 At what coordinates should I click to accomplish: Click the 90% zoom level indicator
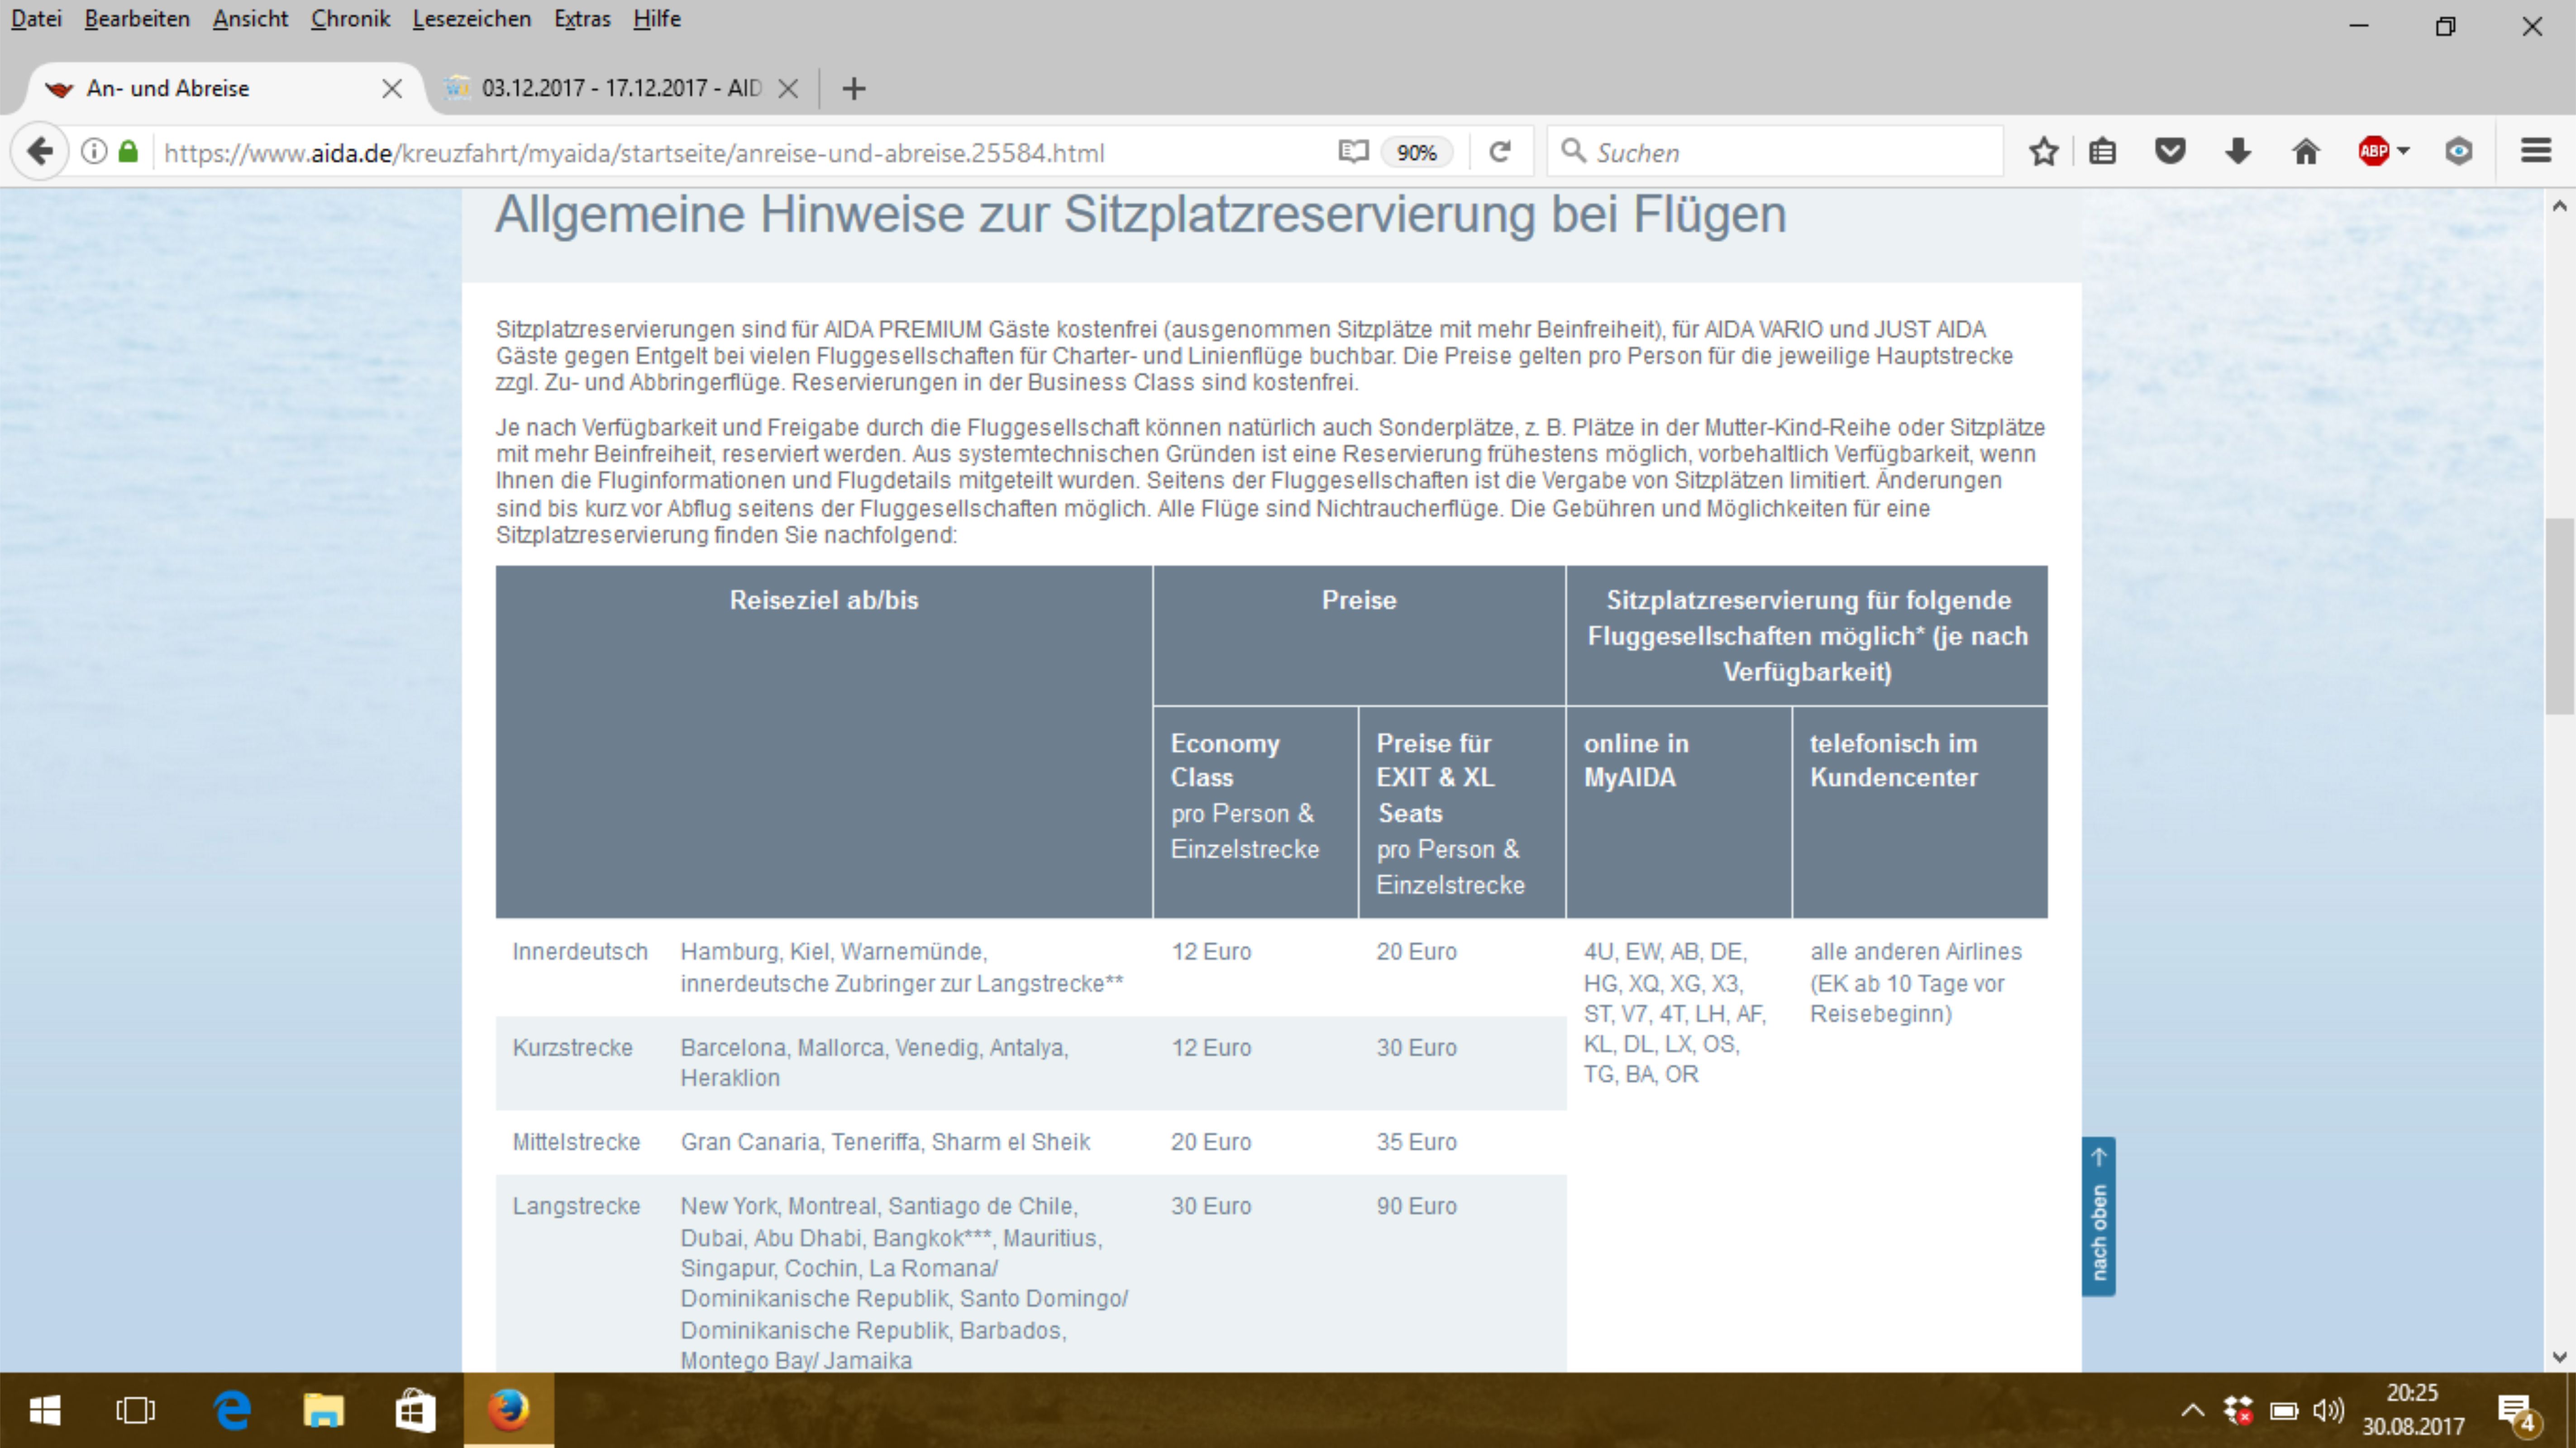coord(1416,153)
